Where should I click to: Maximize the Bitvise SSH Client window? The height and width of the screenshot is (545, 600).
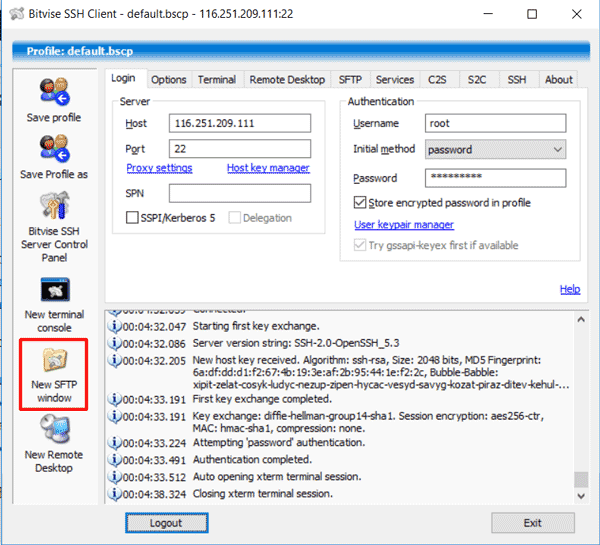coord(532,14)
